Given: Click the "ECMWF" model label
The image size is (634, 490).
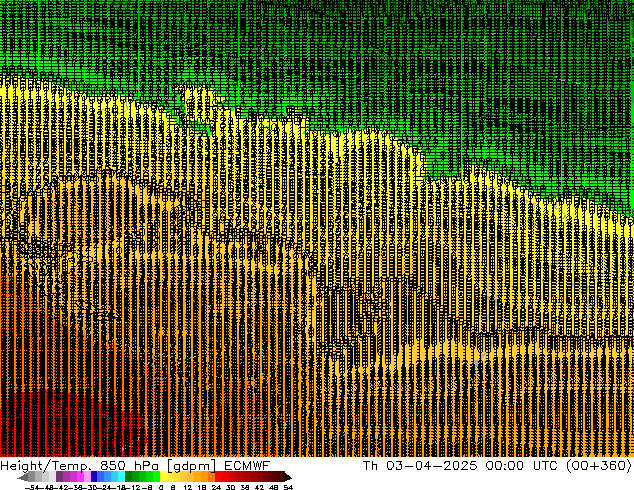Looking at the screenshot, I should [x=247, y=466].
